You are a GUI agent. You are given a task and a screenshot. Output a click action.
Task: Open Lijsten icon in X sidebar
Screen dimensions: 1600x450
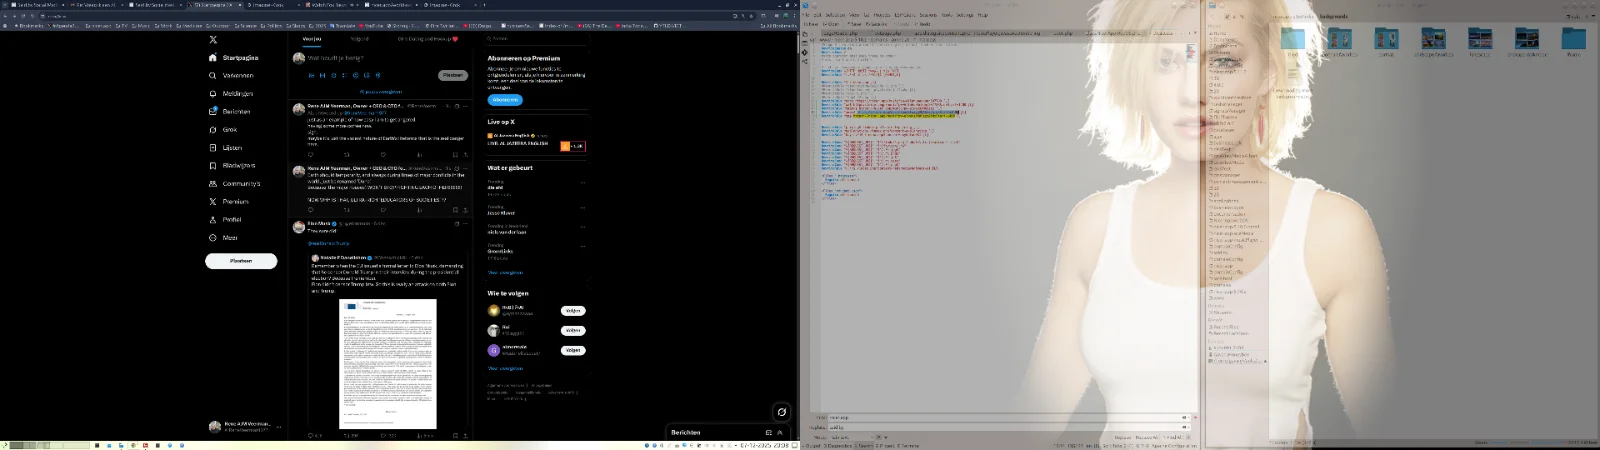pyautogui.click(x=213, y=148)
